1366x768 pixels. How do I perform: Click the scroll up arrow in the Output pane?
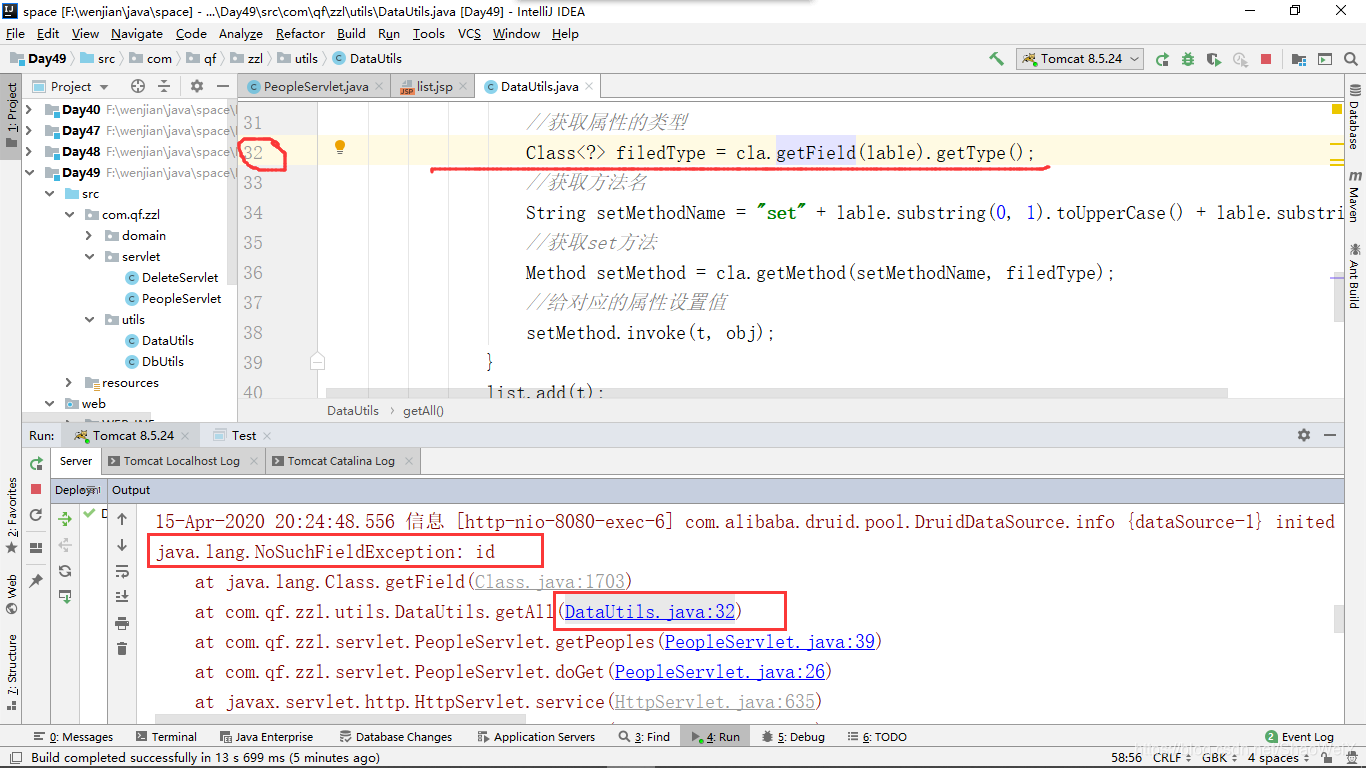(122, 519)
